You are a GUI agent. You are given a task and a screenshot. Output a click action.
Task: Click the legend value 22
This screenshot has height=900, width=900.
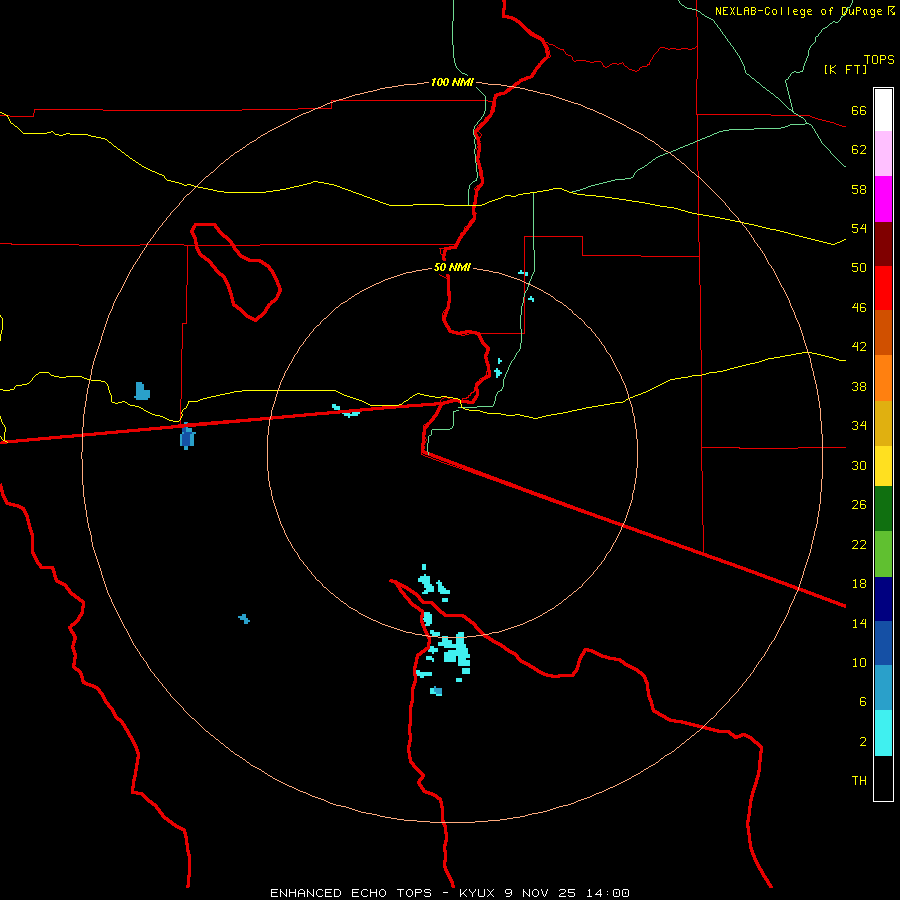859,544
